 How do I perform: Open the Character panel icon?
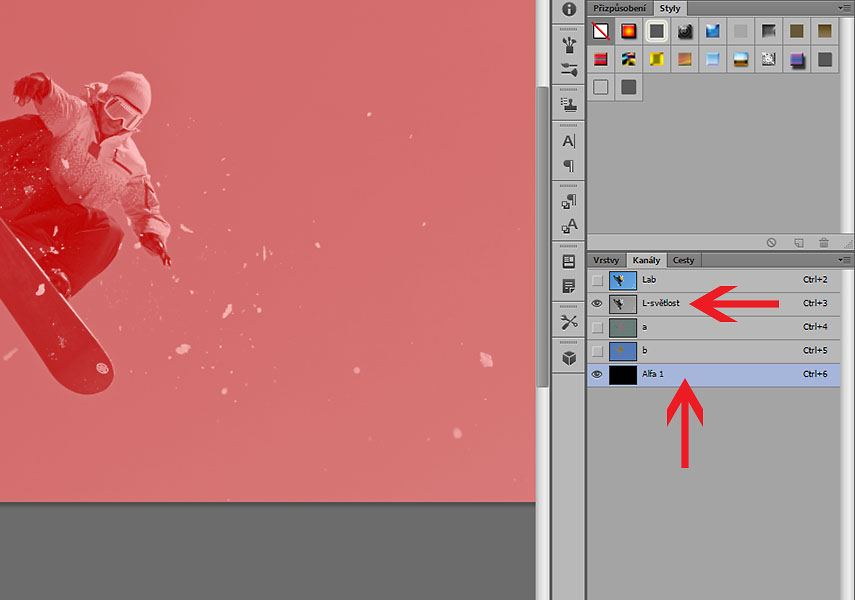pyautogui.click(x=569, y=141)
